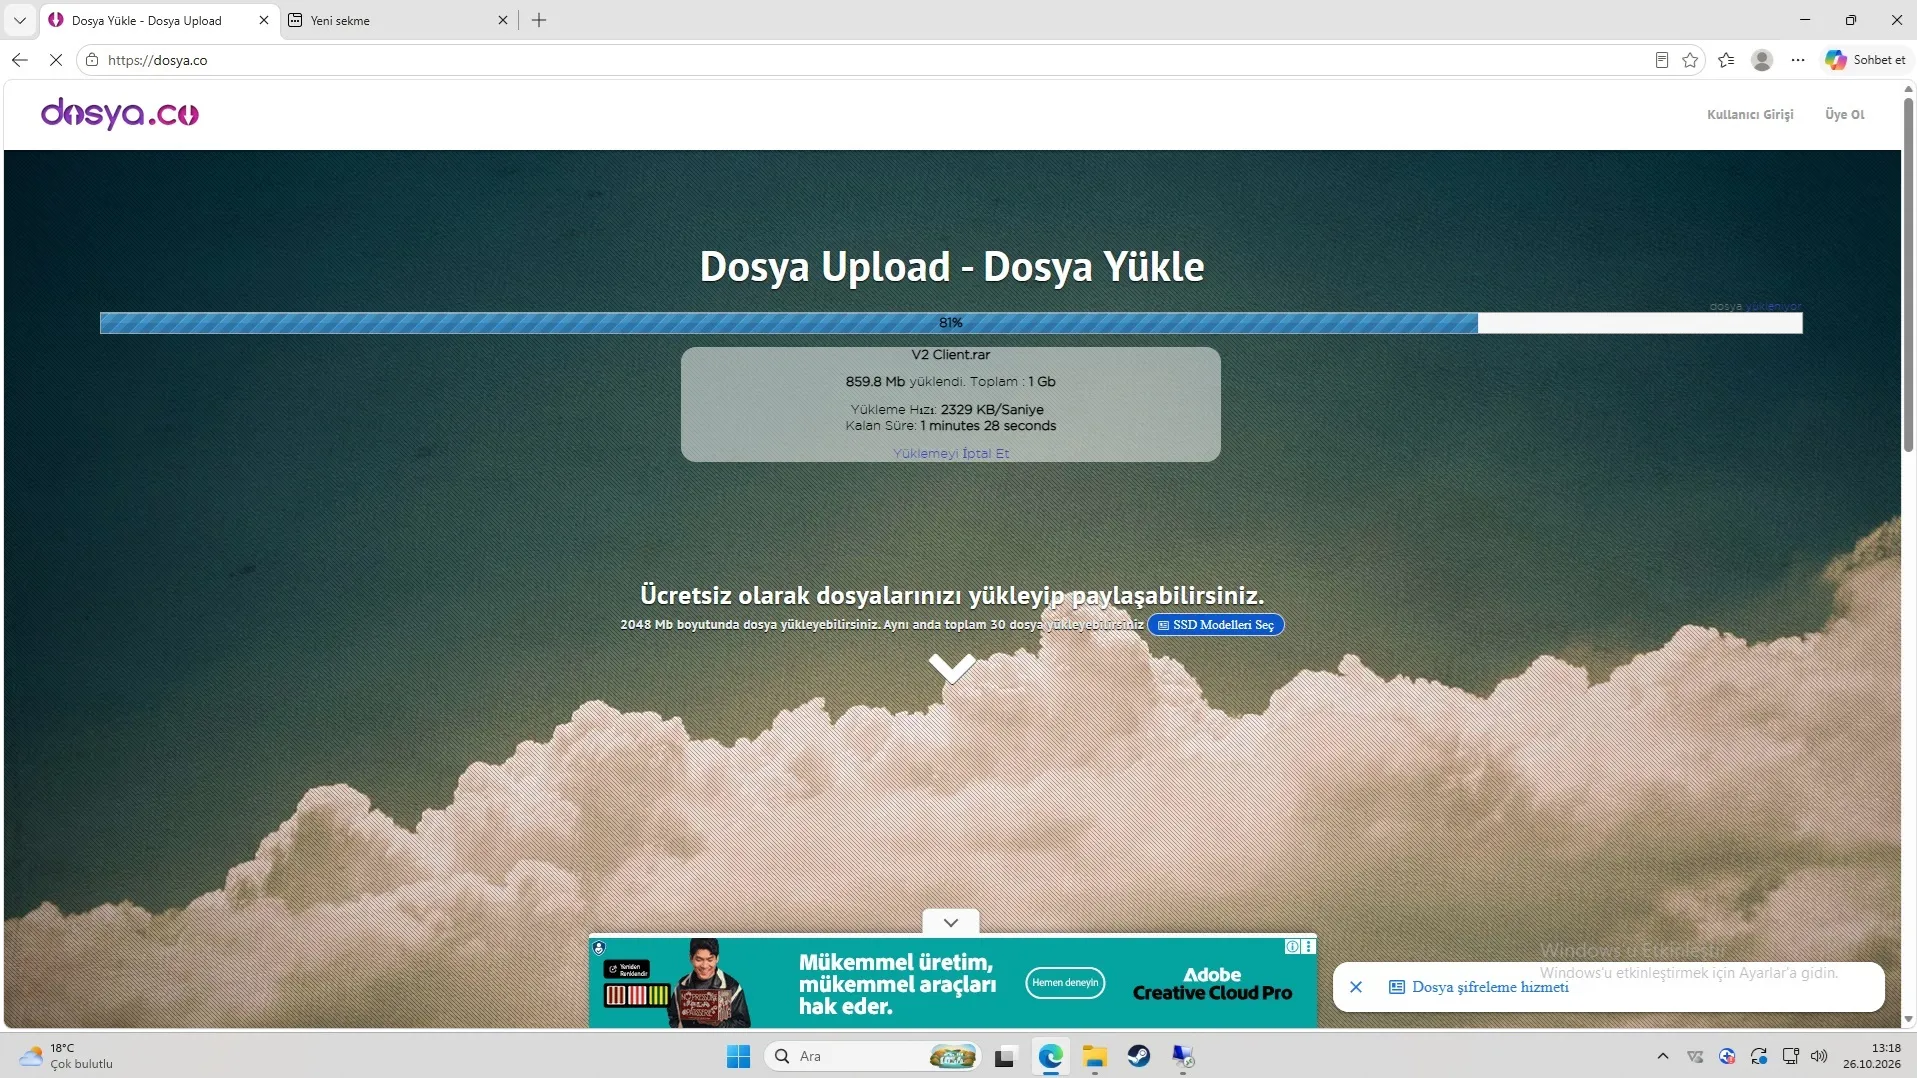Open the clock showing 13:18
1917x1078 pixels.
pyautogui.click(x=1871, y=1056)
